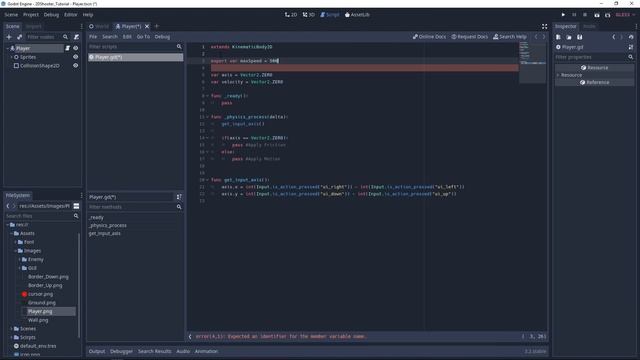The height and width of the screenshot is (360, 640).
Task: Attach script icon in Scene dock toolbar
Action: pos(76,37)
